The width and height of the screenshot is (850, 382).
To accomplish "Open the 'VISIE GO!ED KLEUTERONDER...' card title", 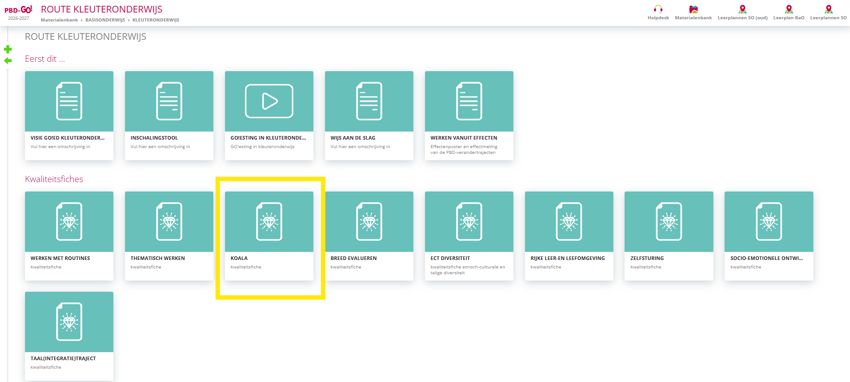I will coord(68,138).
